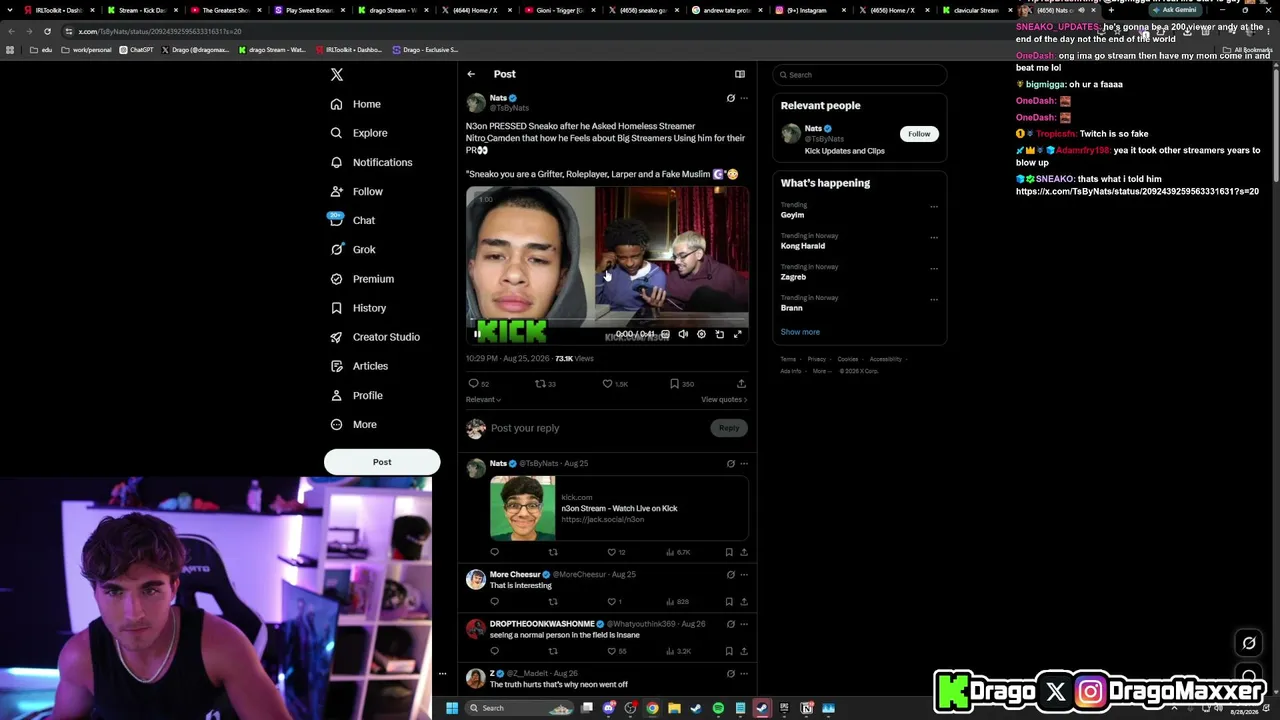Image resolution: width=1280 pixels, height=720 pixels.
Task: Like the main post with 1.5K likes
Action: pyautogui.click(x=615, y=384)
